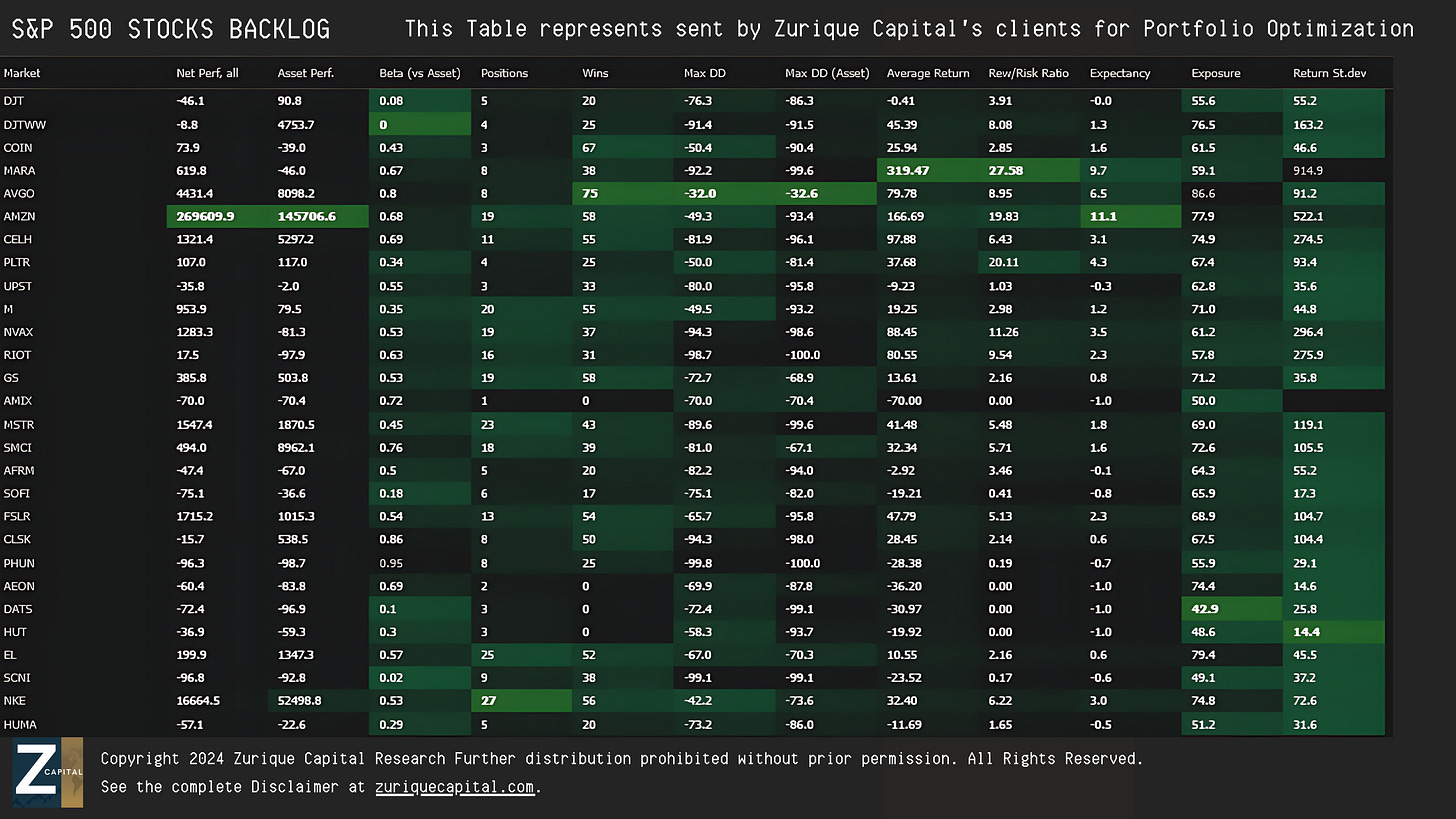
Task: Select the RIOT ticker
Action: click(18, 355)
